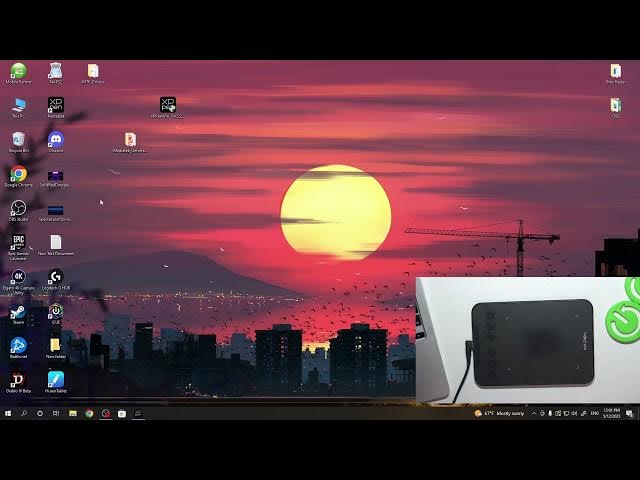Select the topmost folder icon at the right desktop edge
The width and height of the screenshot is (640, 480).
(x=616, y=73)
